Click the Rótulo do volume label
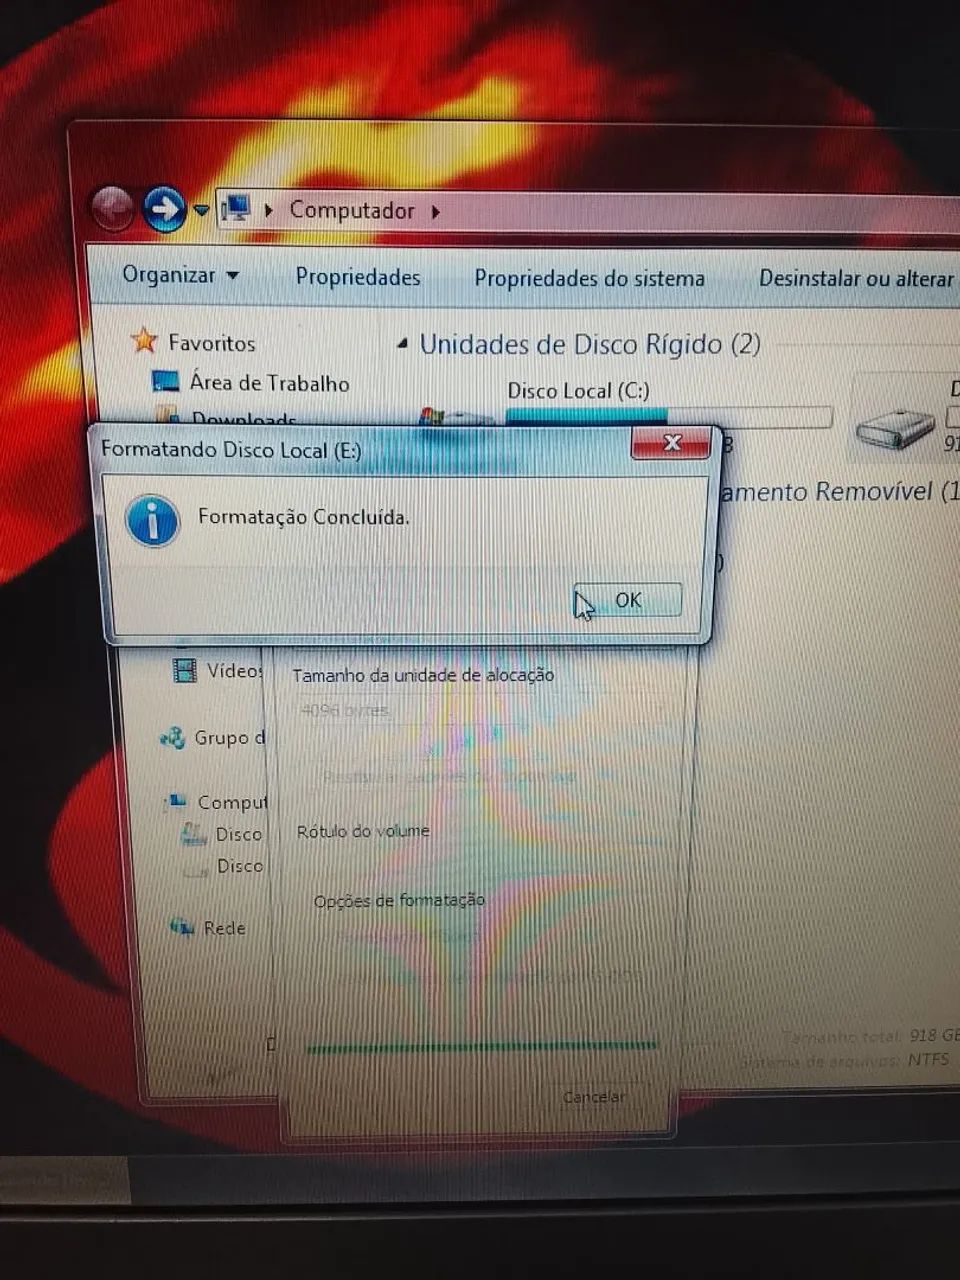 (363, 831)
